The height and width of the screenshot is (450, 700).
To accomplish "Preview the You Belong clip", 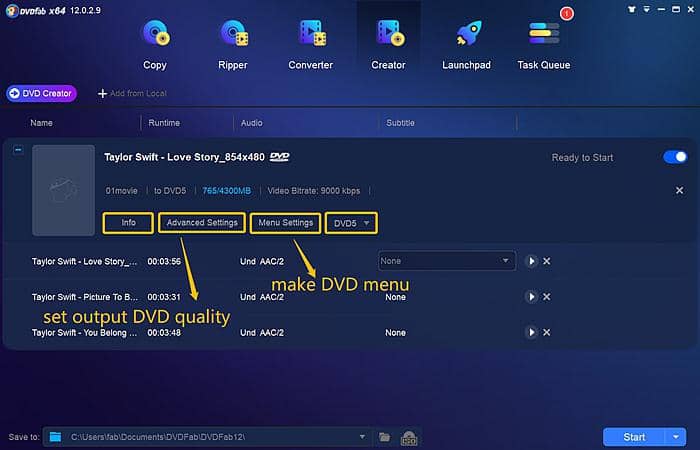I will tap(531, 333).
